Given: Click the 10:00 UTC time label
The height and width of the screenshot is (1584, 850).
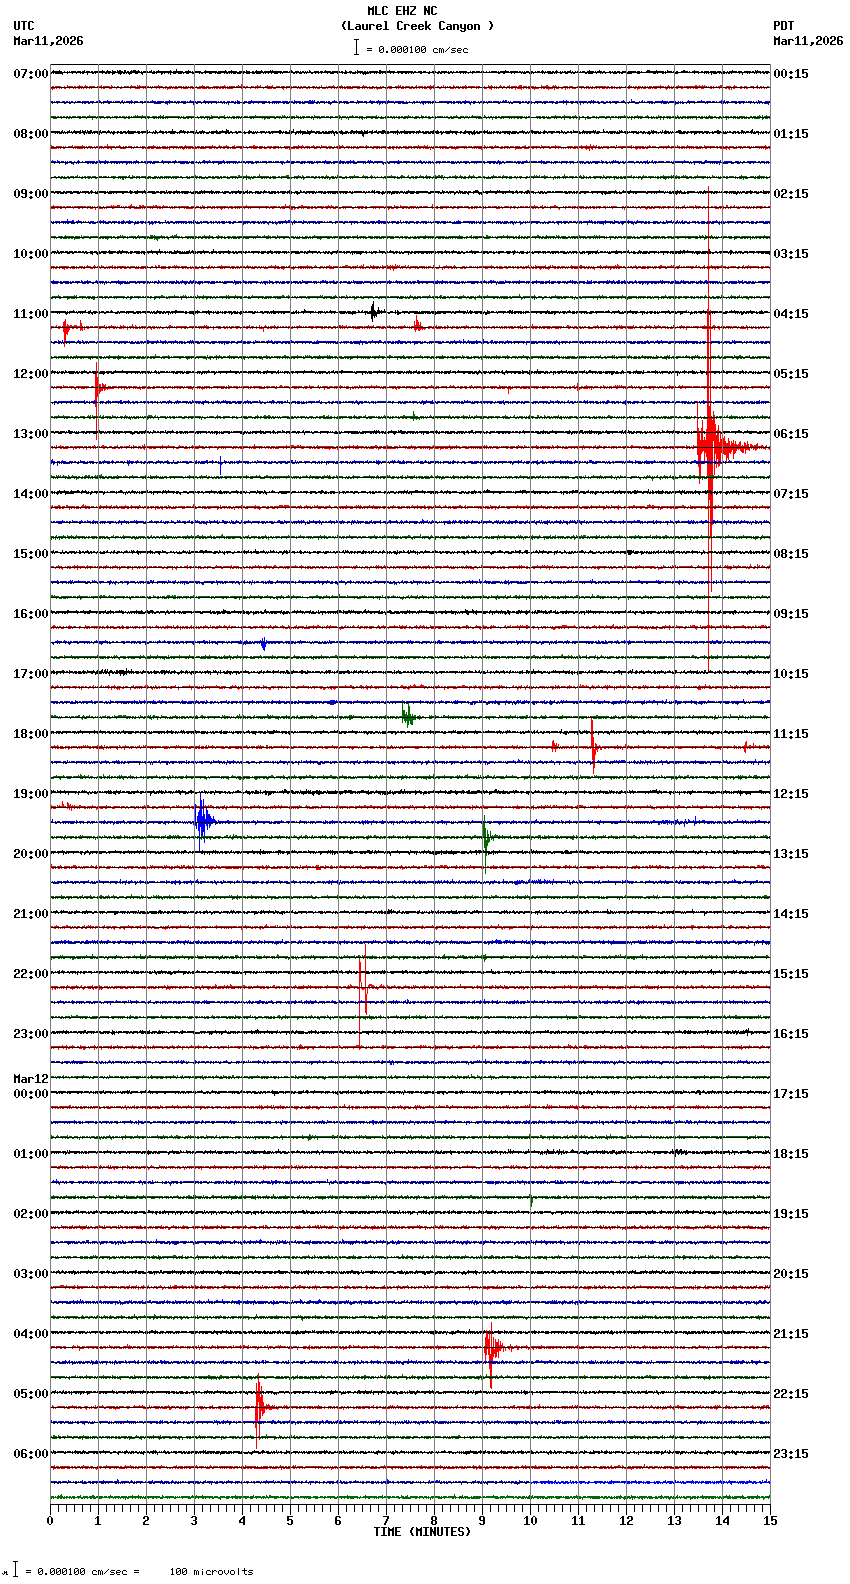Looking at the screenshot, I should click(x=31, y=254).
